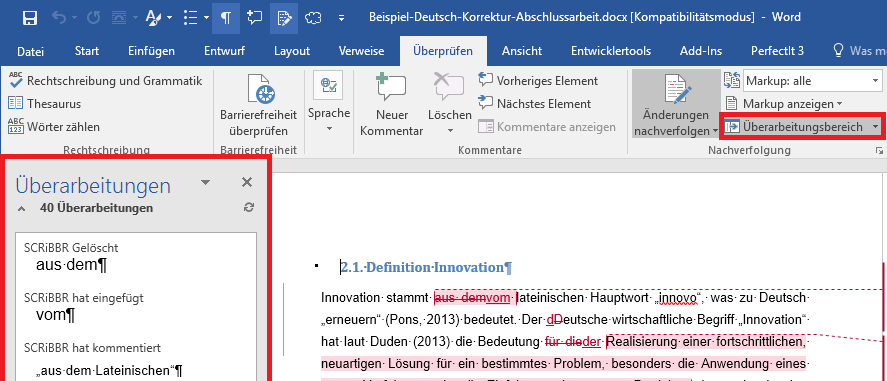Open the Überarbeitungsbereich dropdown arrow
The width and height of the screenshot is (887, 381).
pos(876,127)
